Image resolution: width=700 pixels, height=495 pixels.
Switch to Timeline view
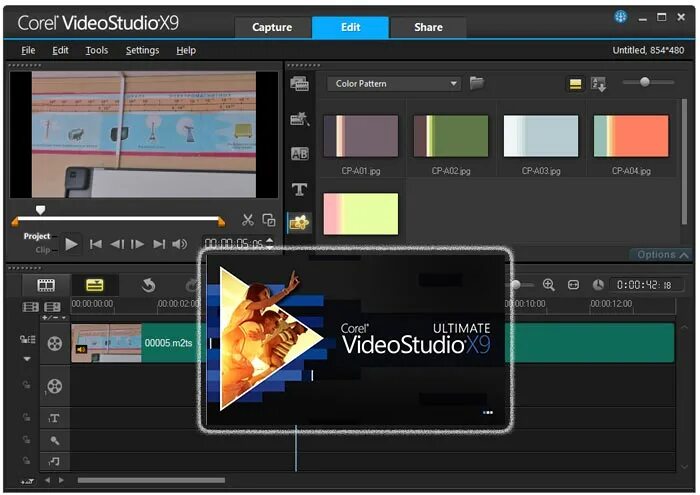click(x=95, y=285)
